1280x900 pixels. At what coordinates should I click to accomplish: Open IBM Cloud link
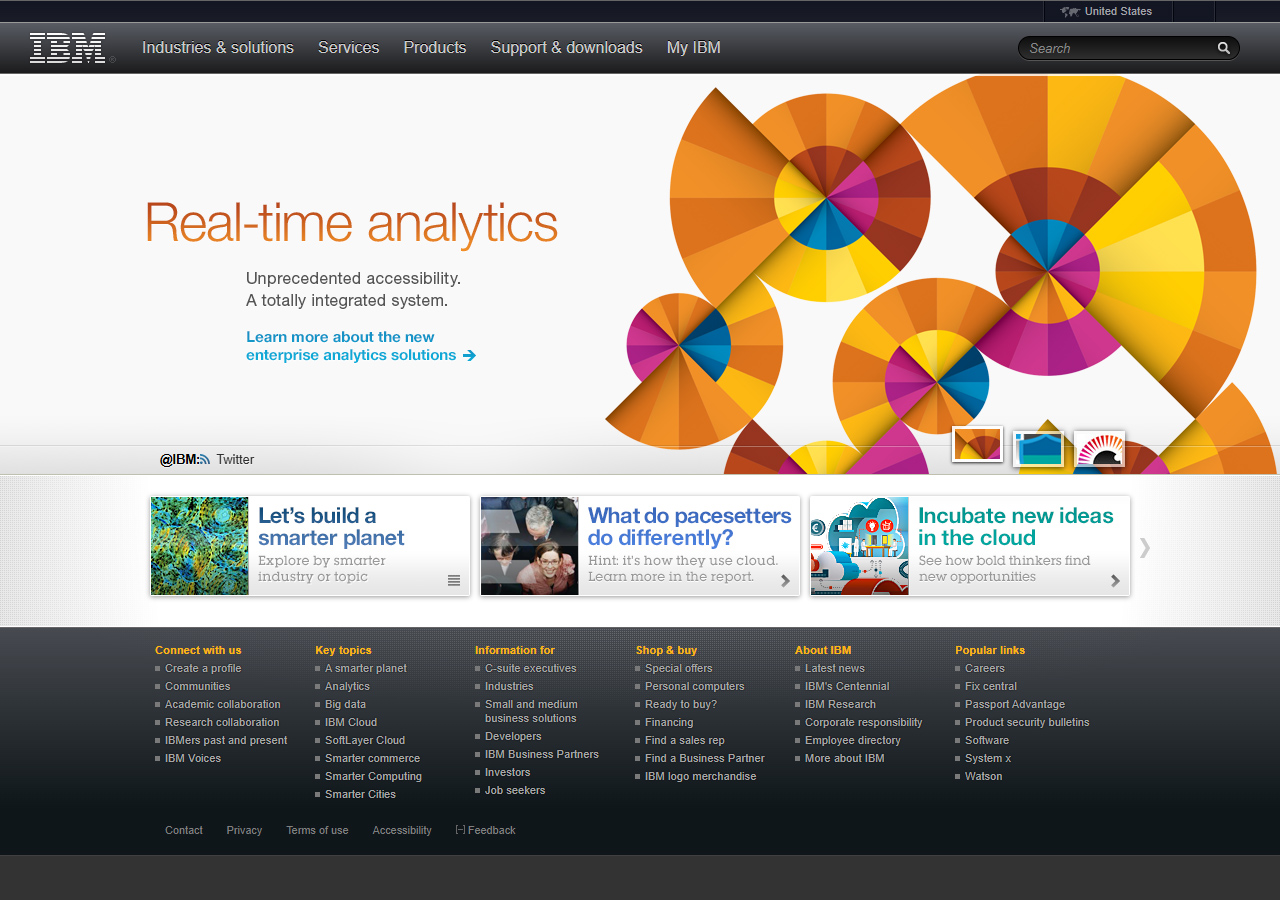[x=351, y=722]
